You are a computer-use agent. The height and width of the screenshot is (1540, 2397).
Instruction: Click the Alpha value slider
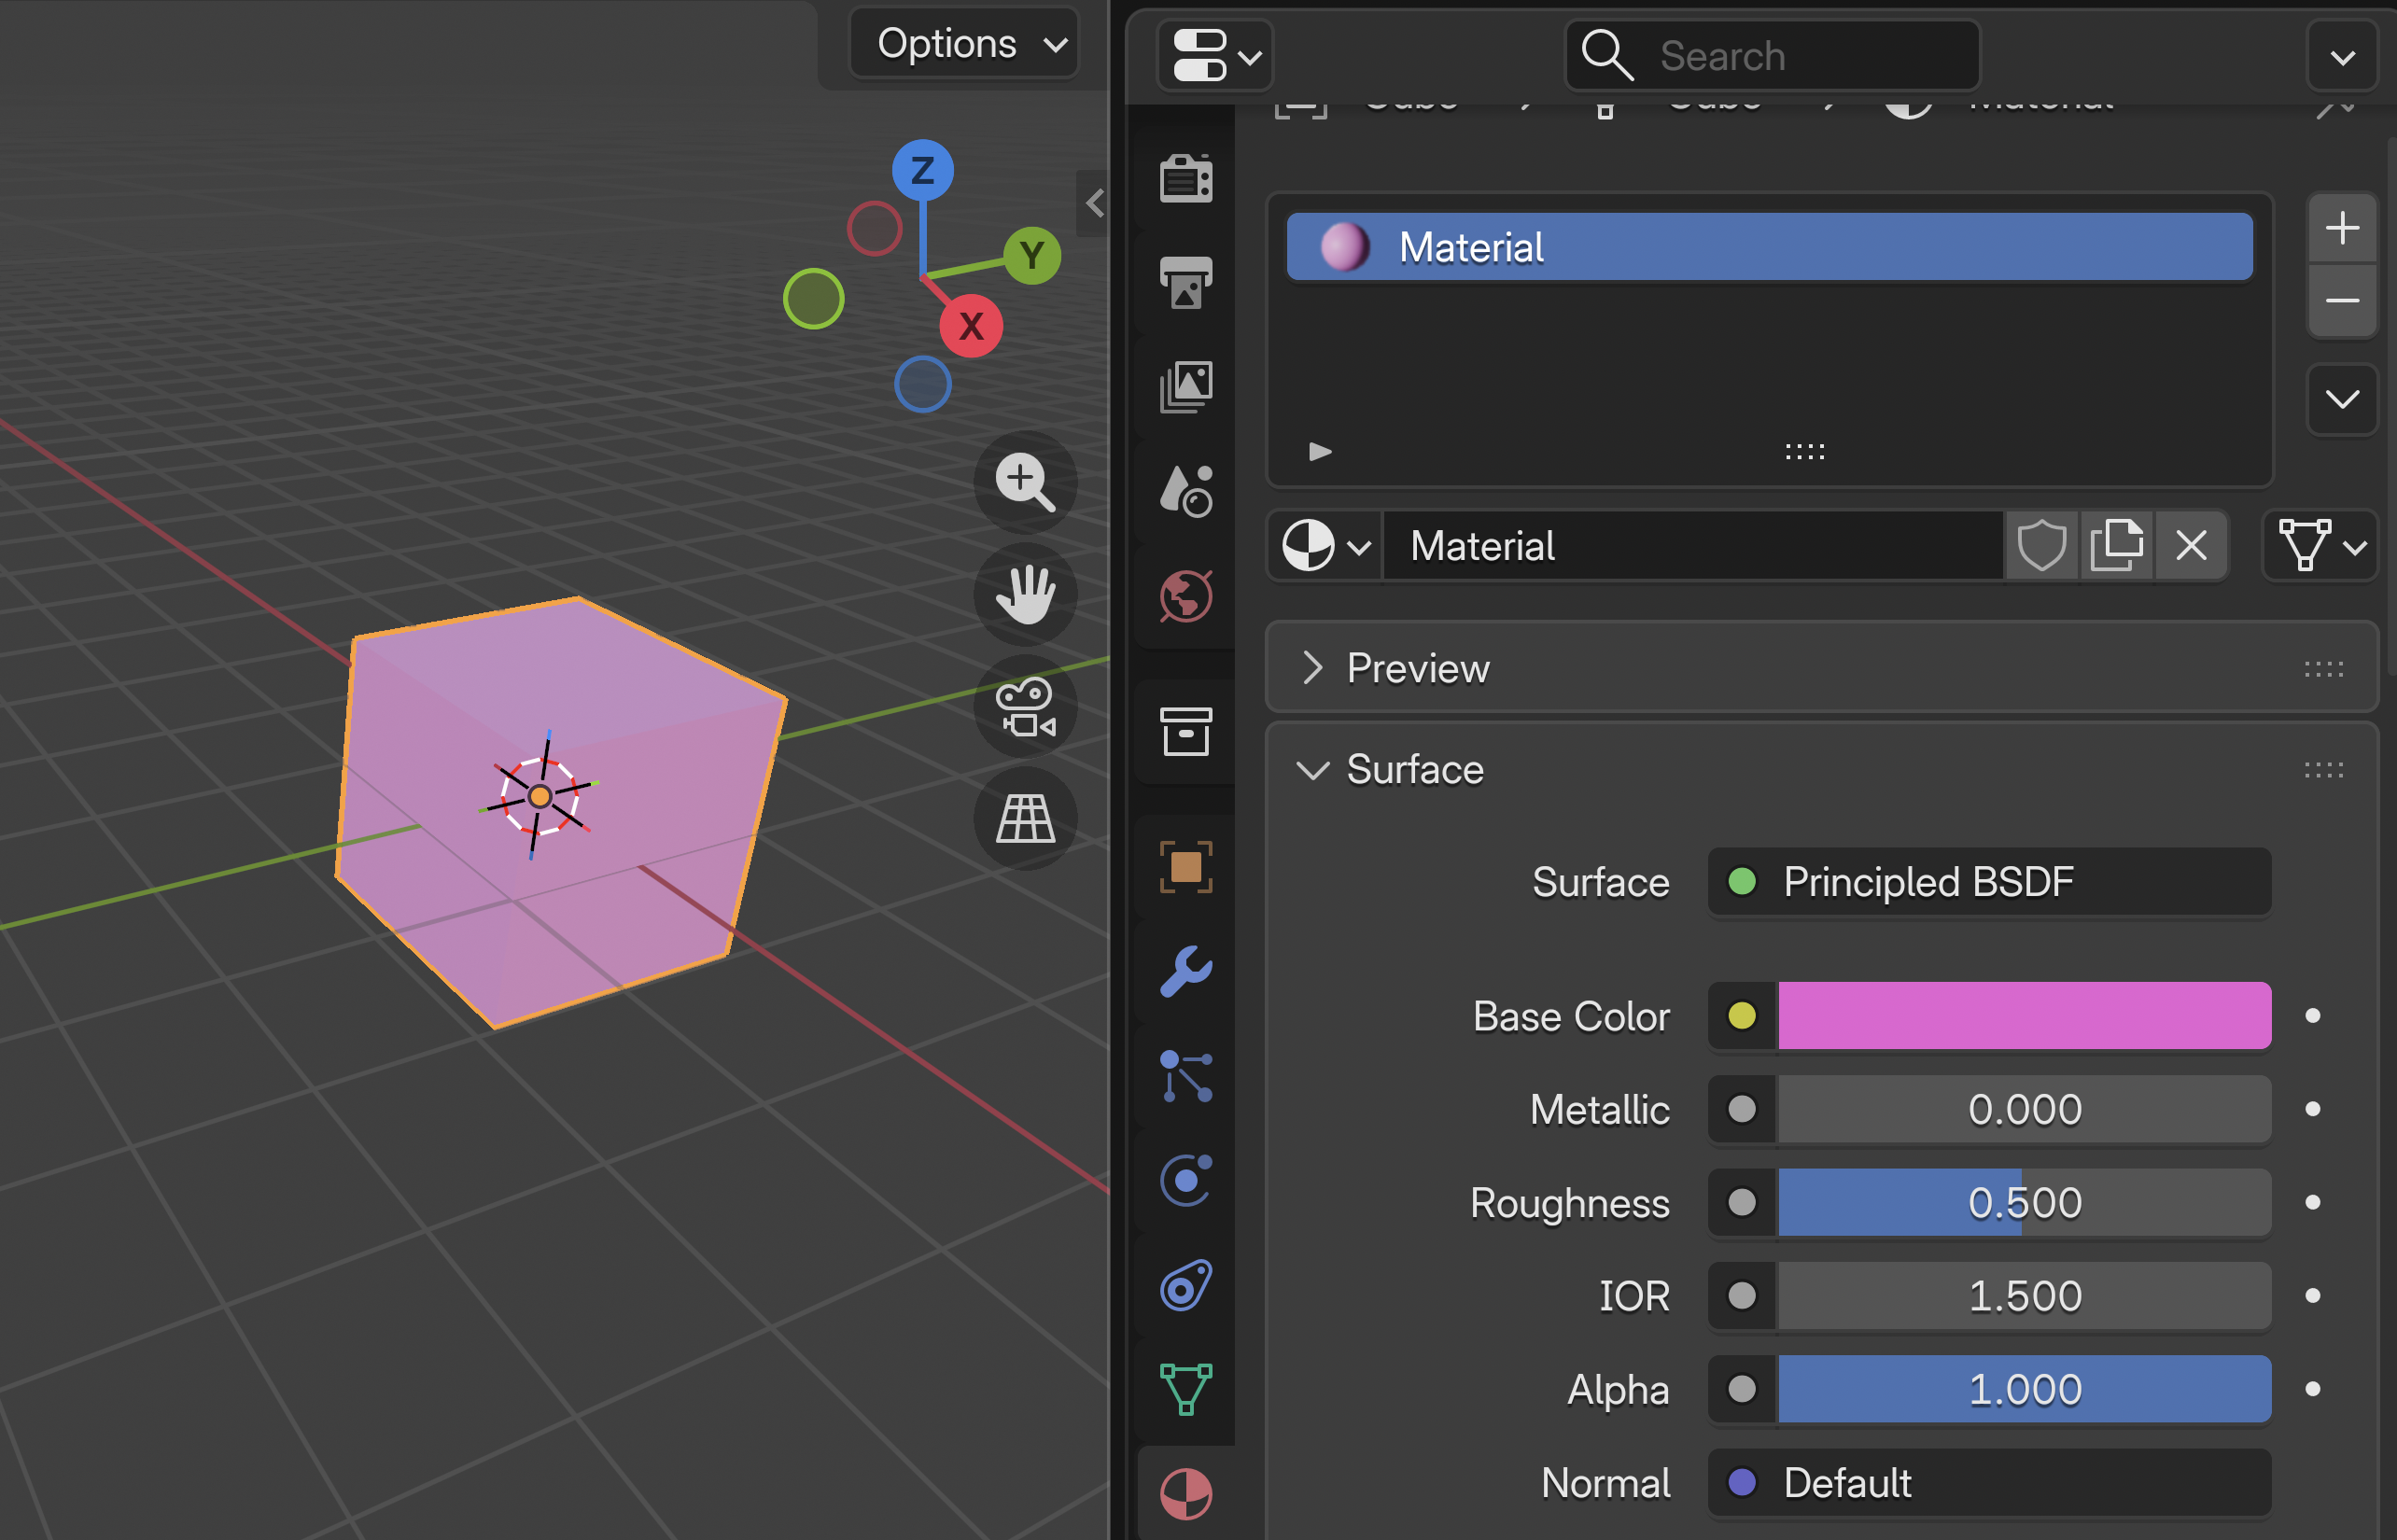tap(2024, 1389)
